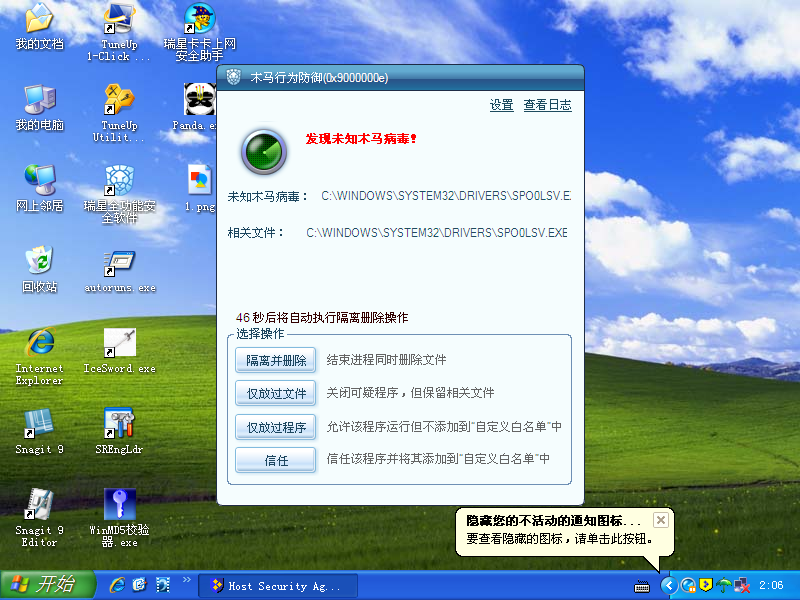Viewport: 800px width, 600px height.
Task: Show hidden tray icons with the arrow button
Action: [x=669, y=585]
